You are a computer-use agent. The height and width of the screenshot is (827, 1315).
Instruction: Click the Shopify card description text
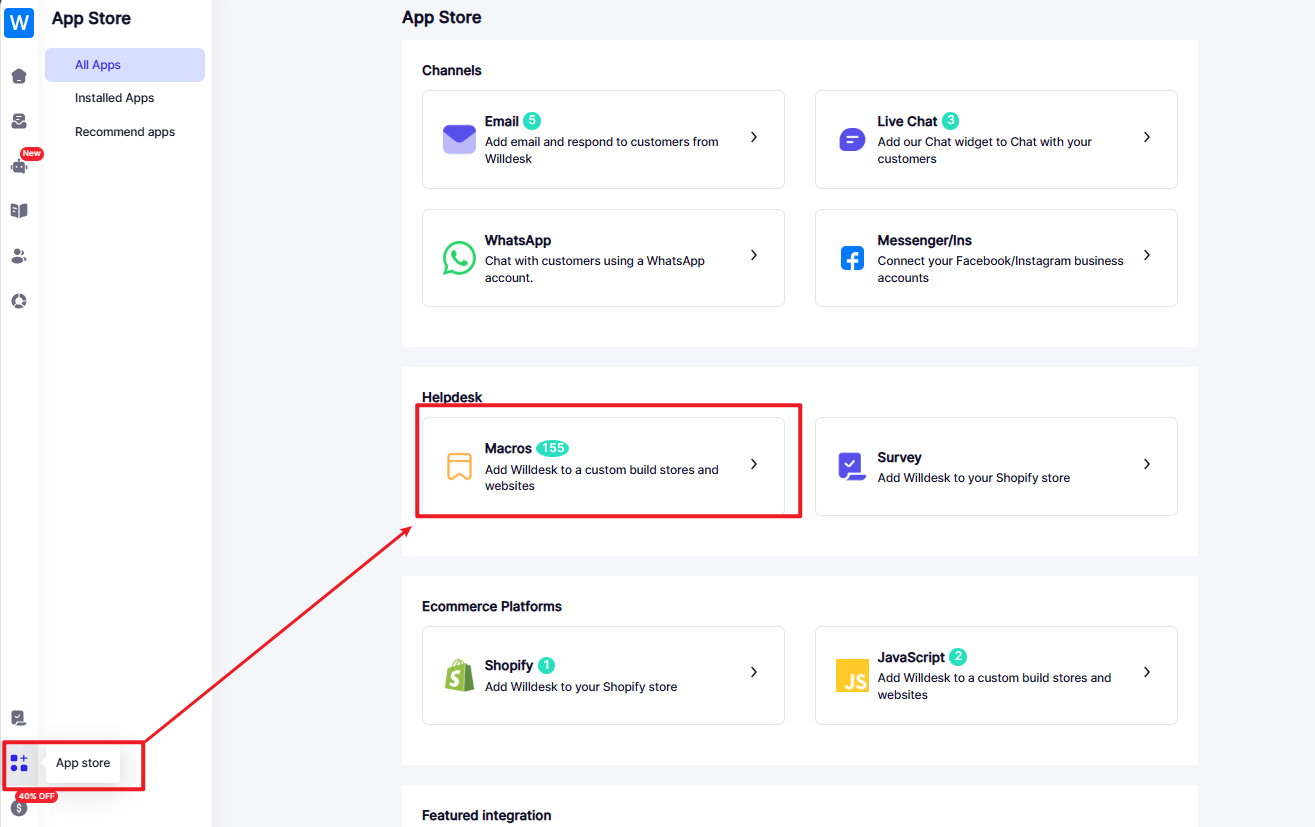(581, 687)
